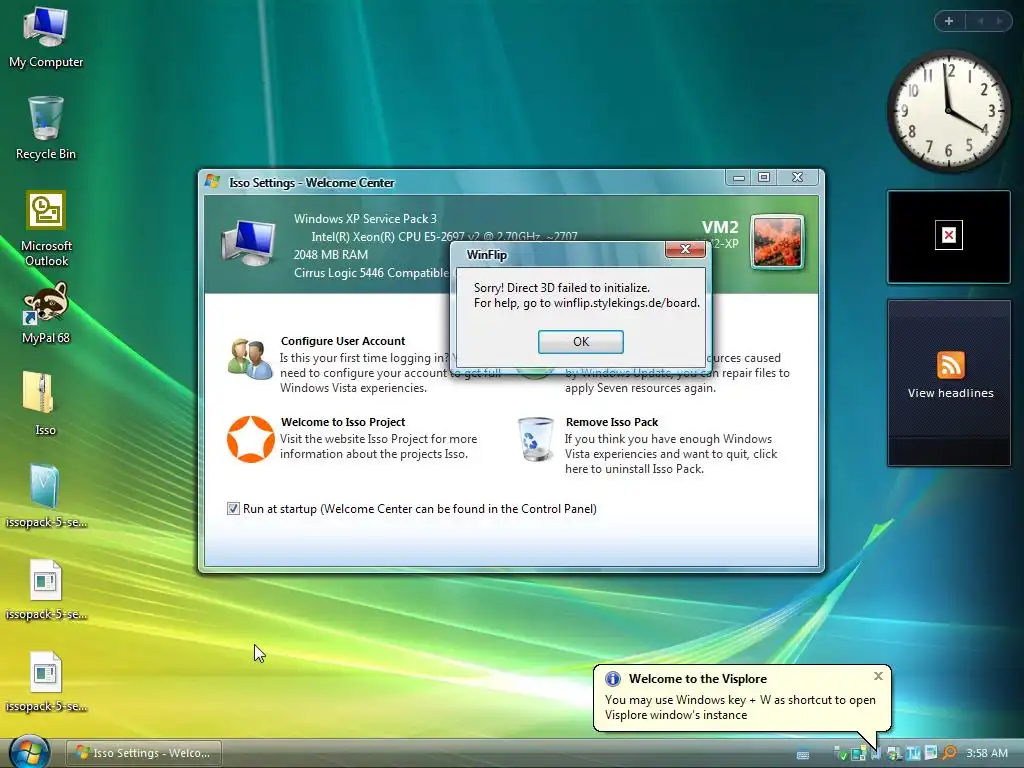The width and height of the screenshot is (1024, 768).
Task: Click the Cirrus Logic 5446 Compatible text
Action: 371,273
